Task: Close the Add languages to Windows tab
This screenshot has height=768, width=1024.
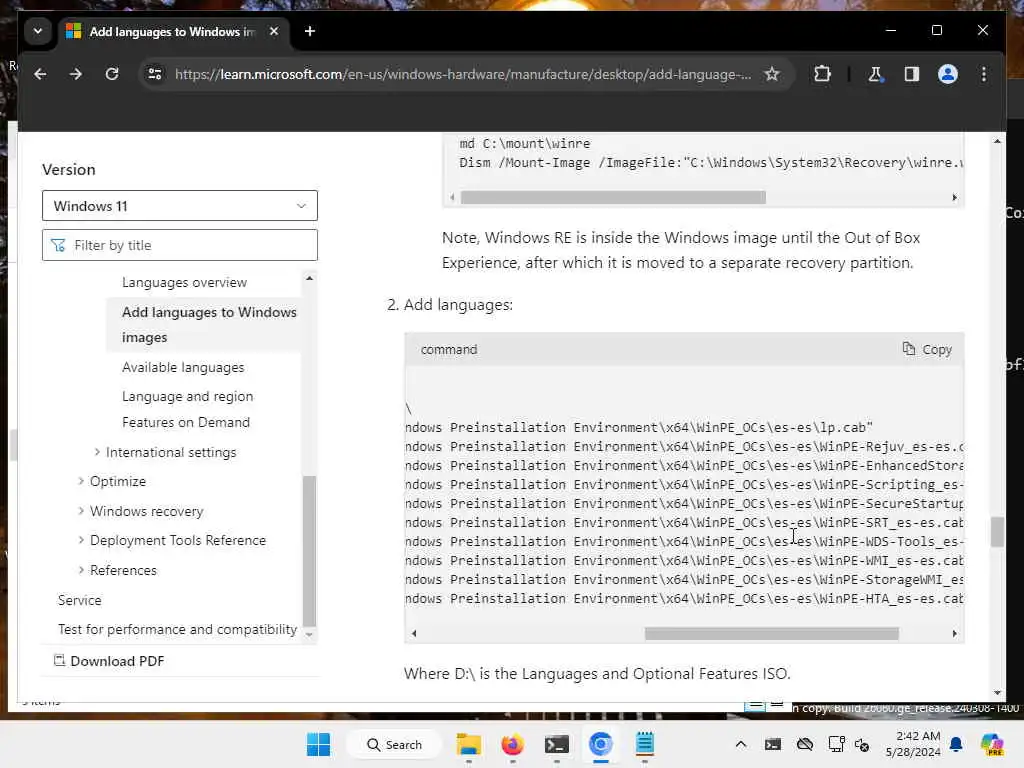Action: pos(274,31)
